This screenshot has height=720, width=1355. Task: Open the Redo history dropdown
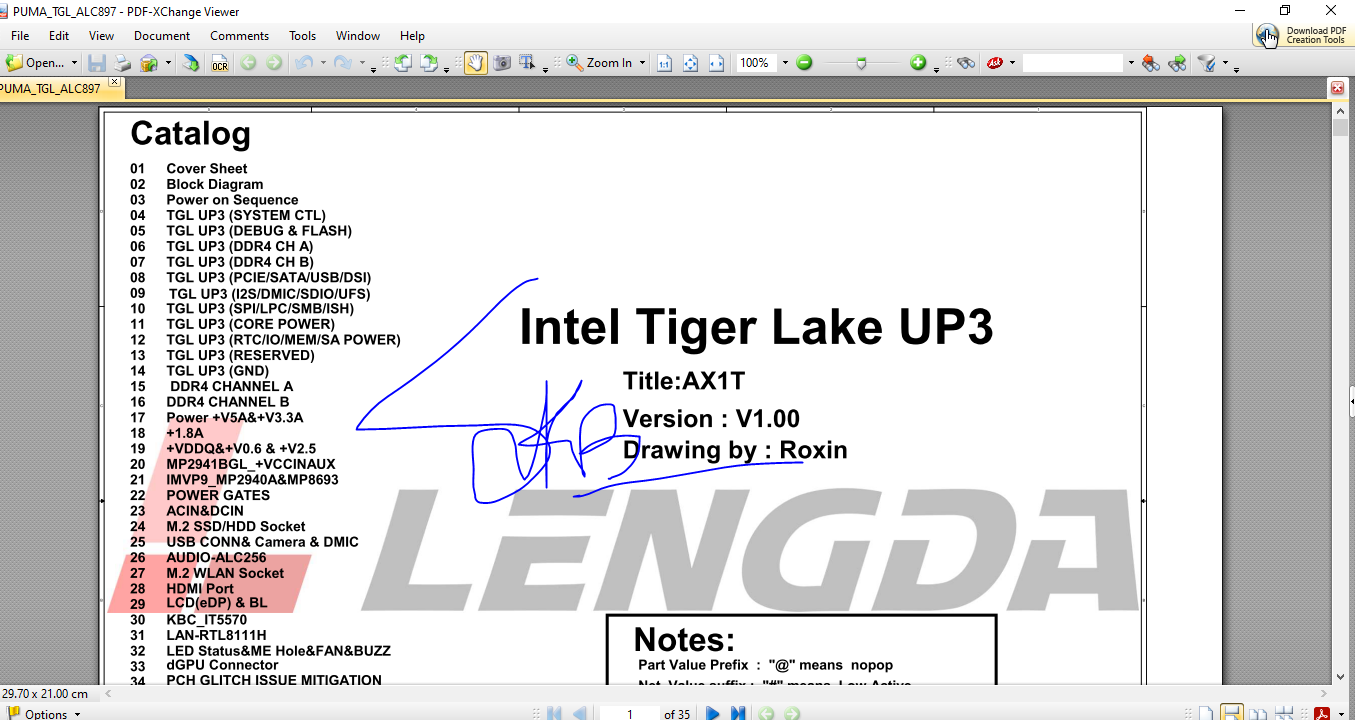(x=362, y=63)
